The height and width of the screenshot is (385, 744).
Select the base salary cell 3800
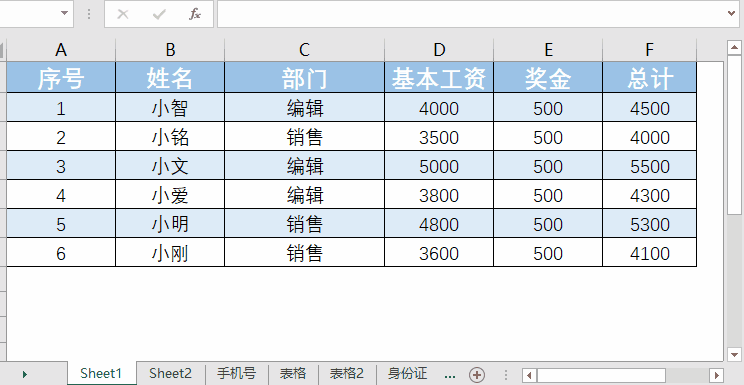click(439, 195)
